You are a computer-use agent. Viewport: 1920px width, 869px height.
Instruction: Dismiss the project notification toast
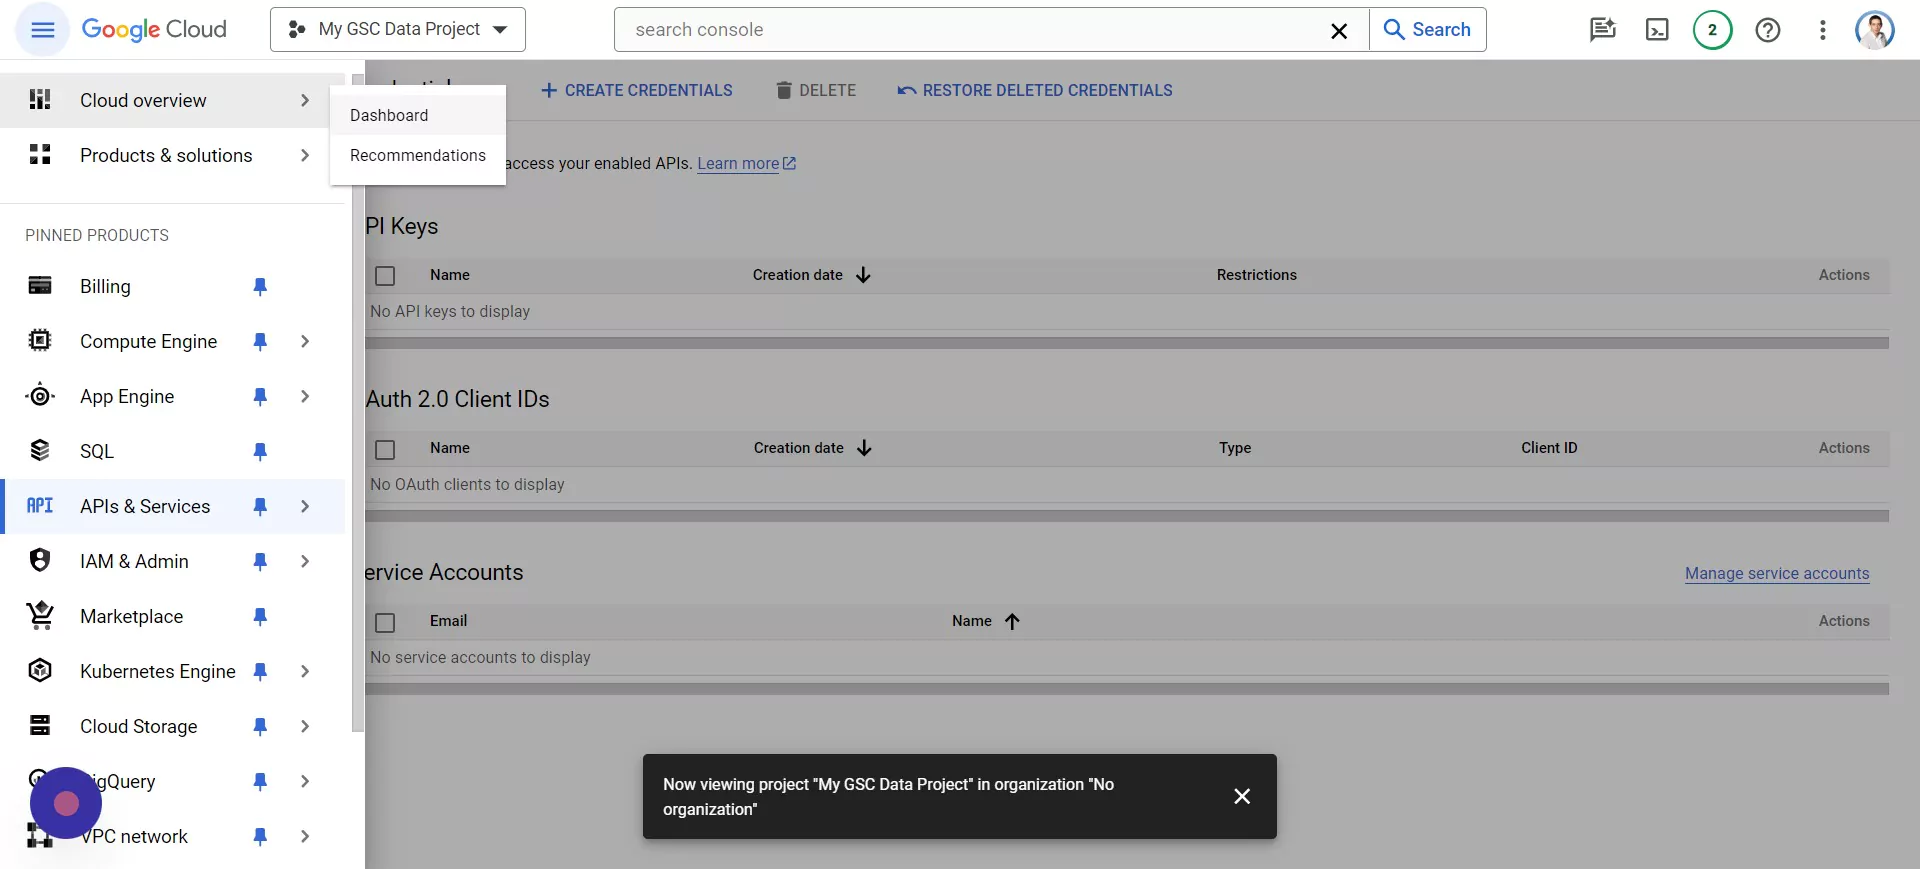tap(1242, 796)
